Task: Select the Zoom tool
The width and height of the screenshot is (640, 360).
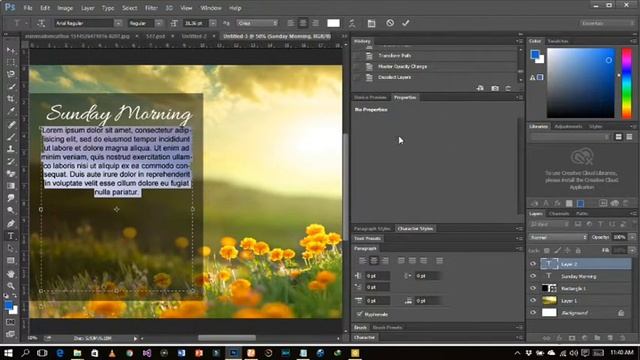Action: pyautogui.click(x=11, y=286)
